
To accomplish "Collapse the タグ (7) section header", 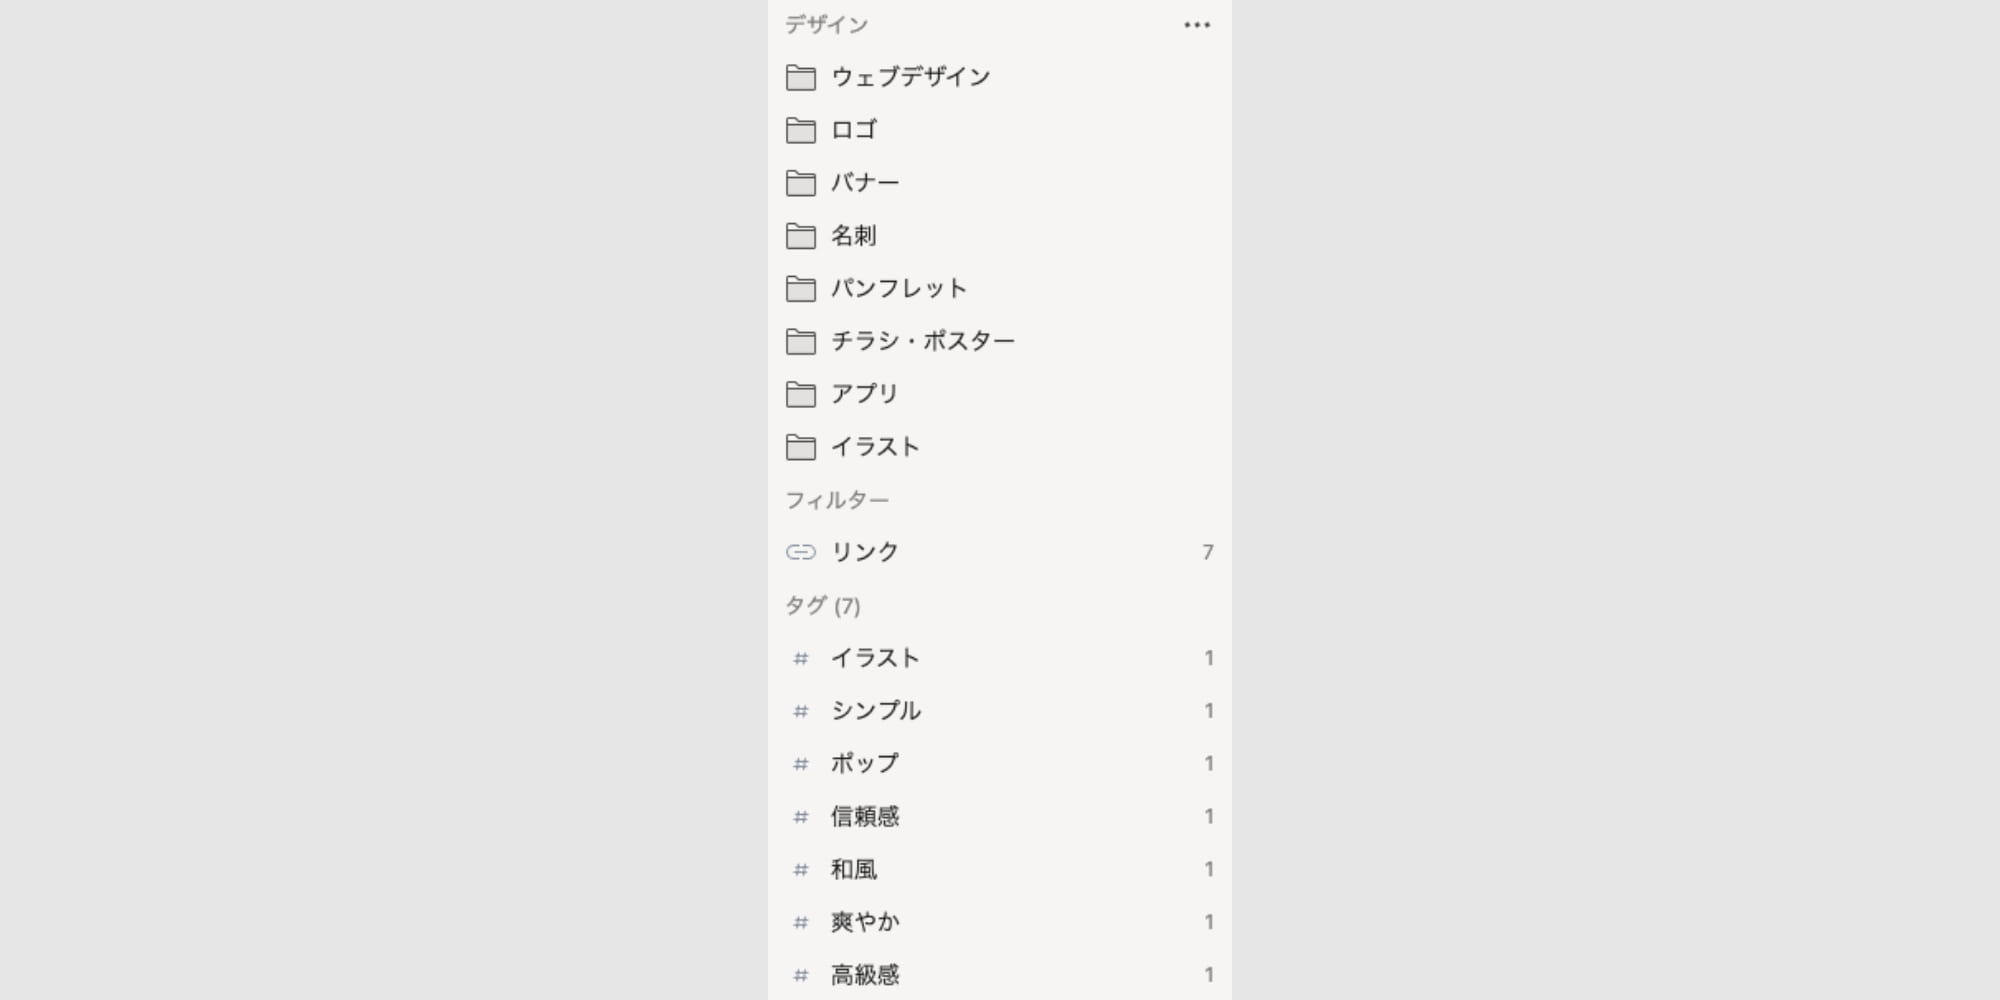I will [x=822, y=605].
